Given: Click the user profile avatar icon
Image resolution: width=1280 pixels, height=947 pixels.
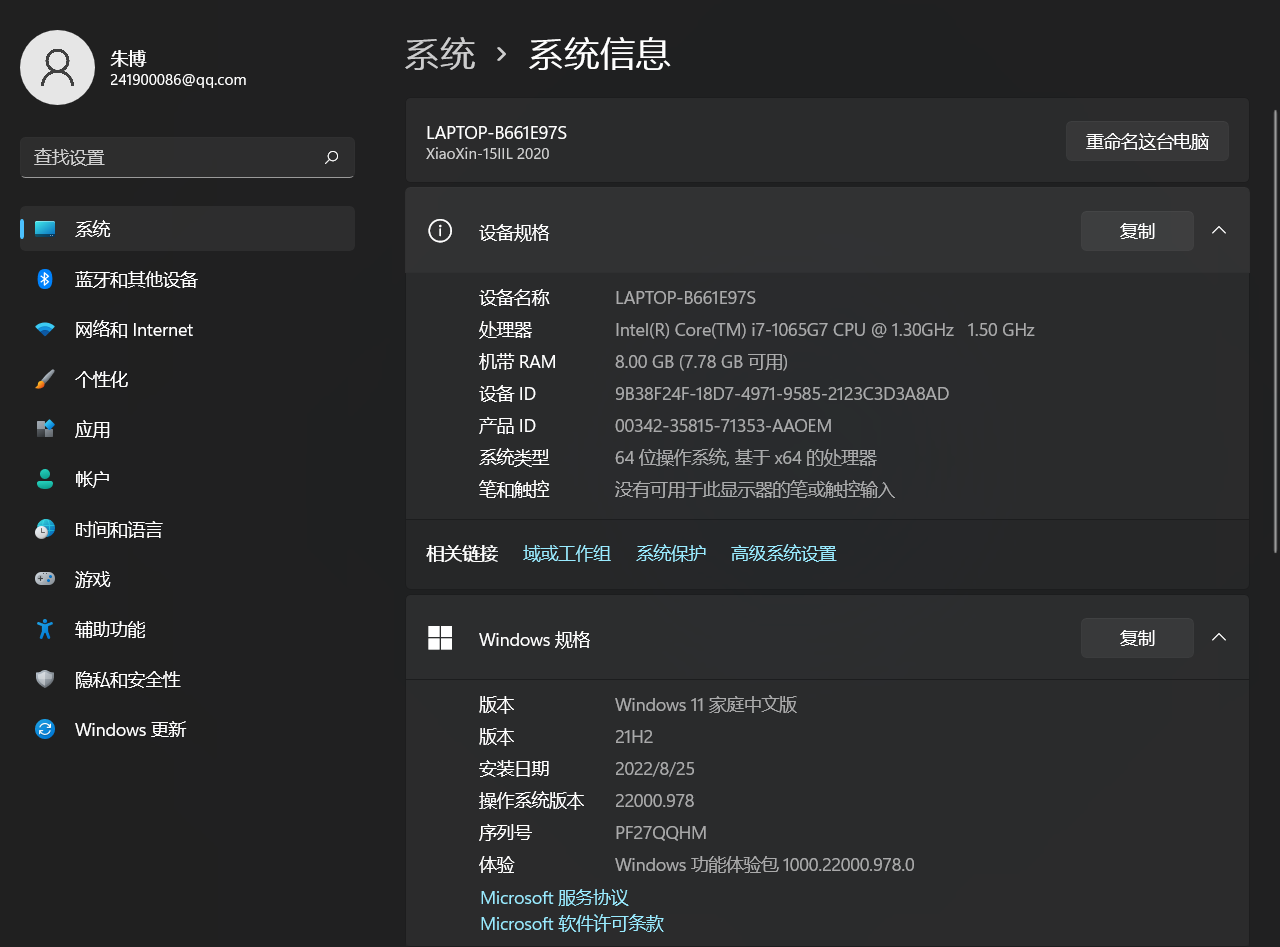Looking at the screenshot, I should tap(57, 67).
